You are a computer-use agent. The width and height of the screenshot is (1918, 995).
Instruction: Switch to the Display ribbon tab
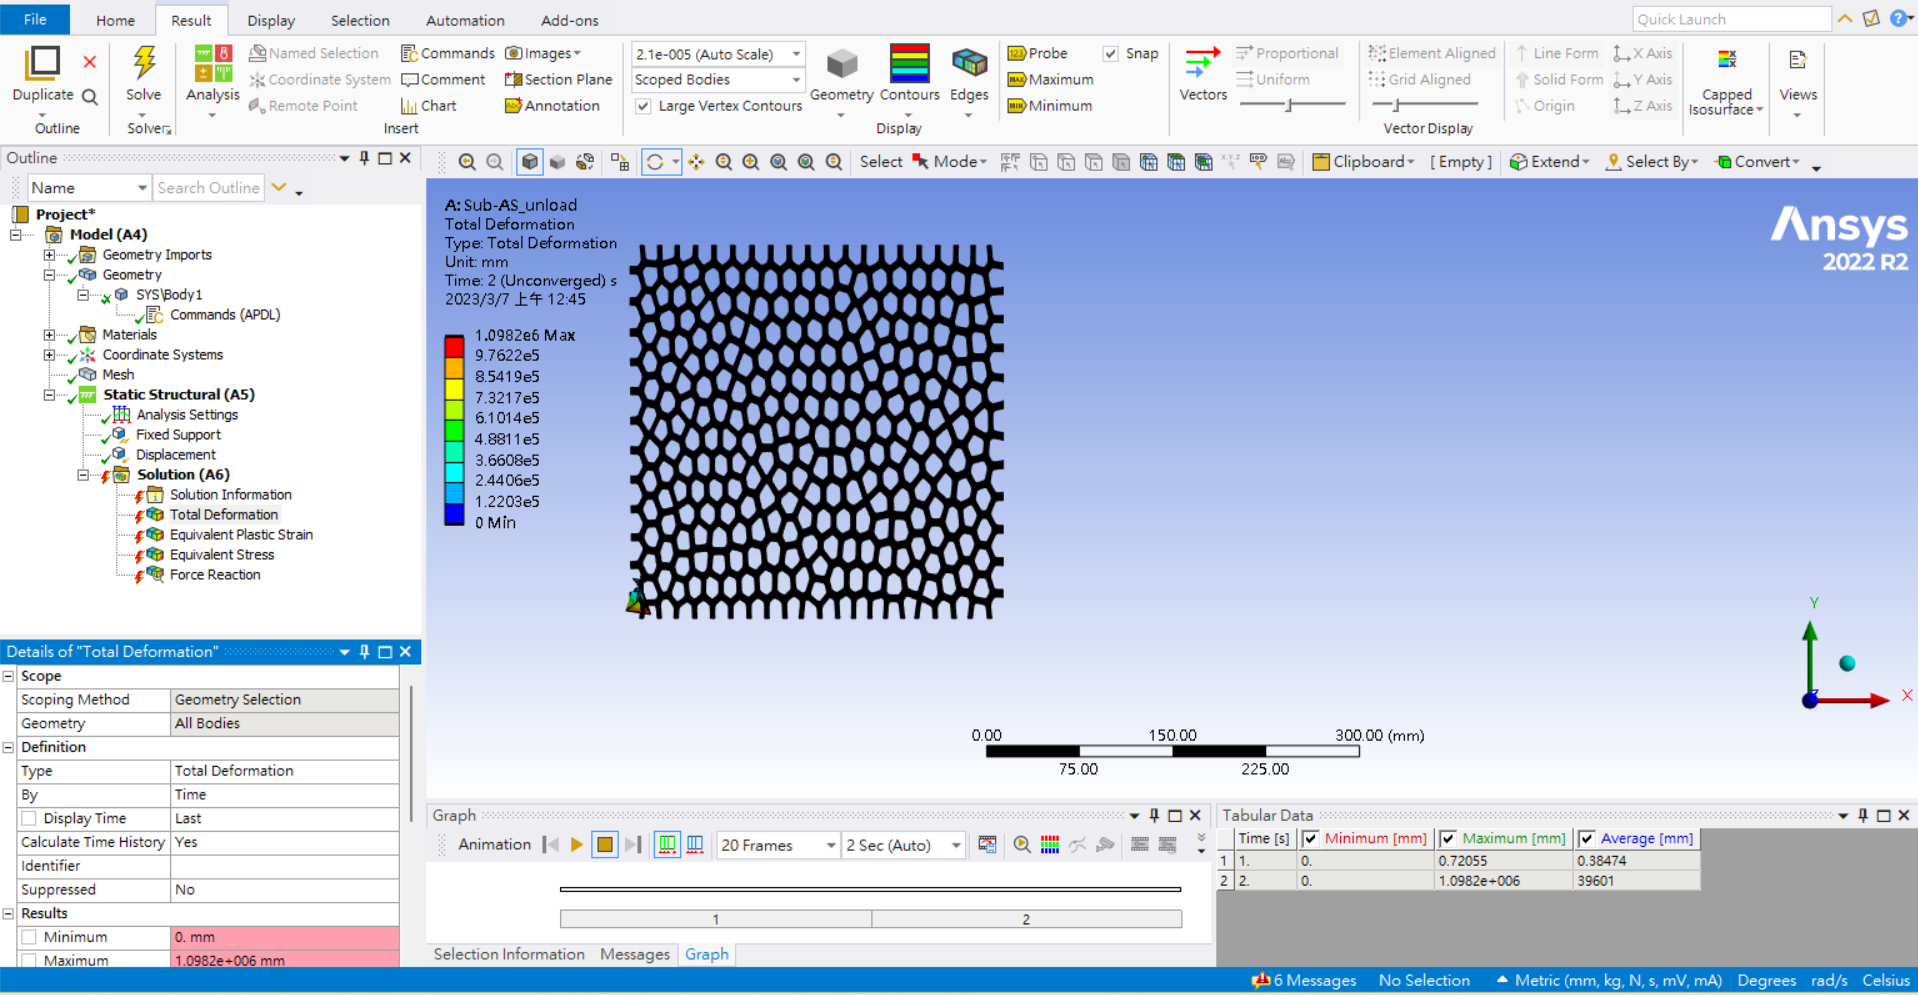tap(270, 20)
